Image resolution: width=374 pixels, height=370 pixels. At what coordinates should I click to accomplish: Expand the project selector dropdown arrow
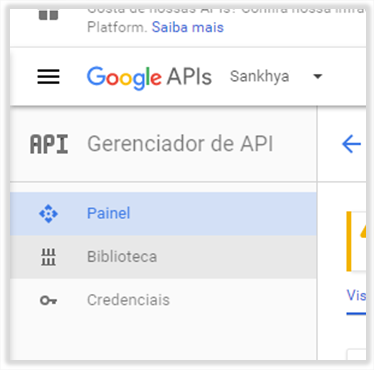tap(318, 77)
